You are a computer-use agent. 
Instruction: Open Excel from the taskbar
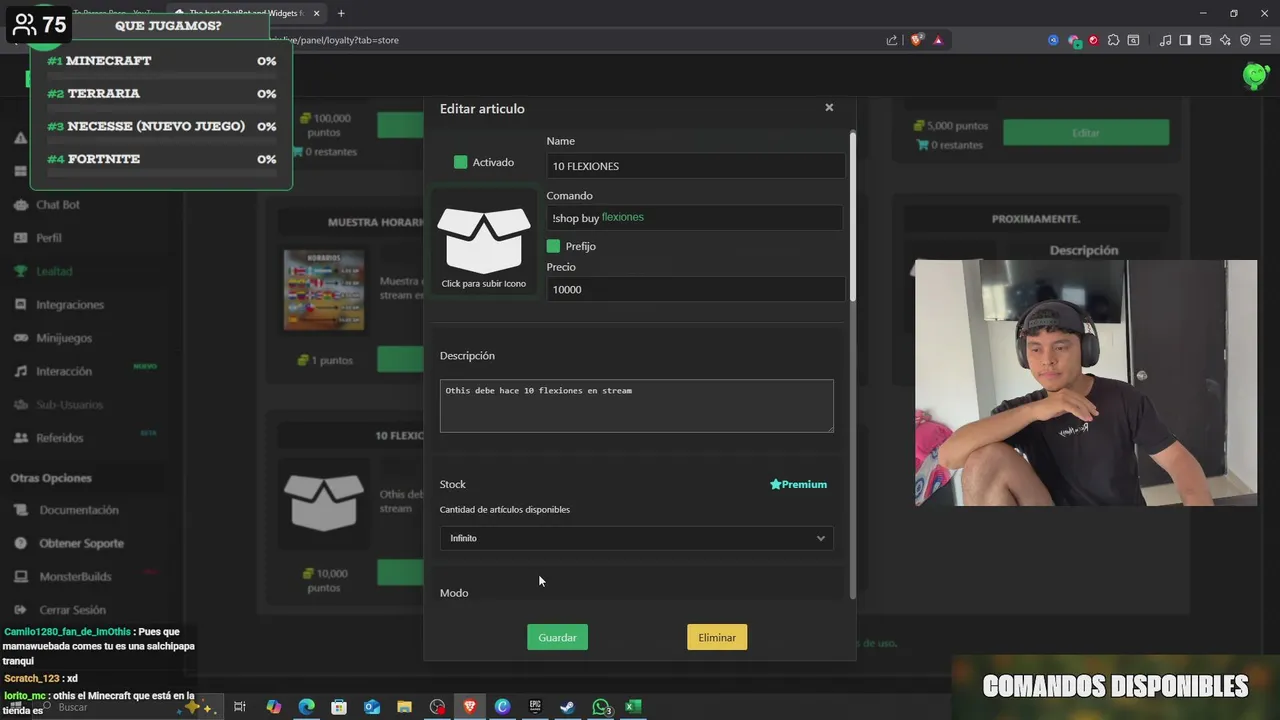[x=633, y=707]
